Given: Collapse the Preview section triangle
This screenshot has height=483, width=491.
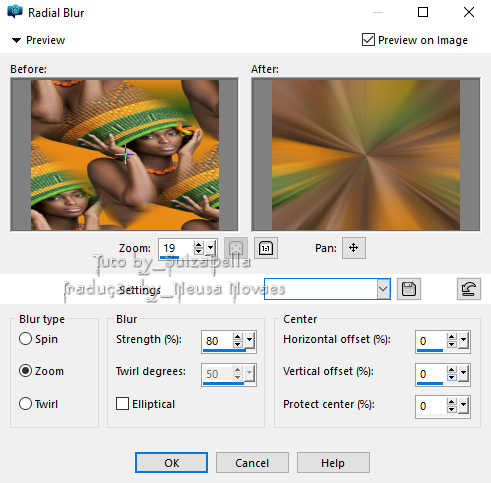Looking at the screenshot, I should (16, 41).
